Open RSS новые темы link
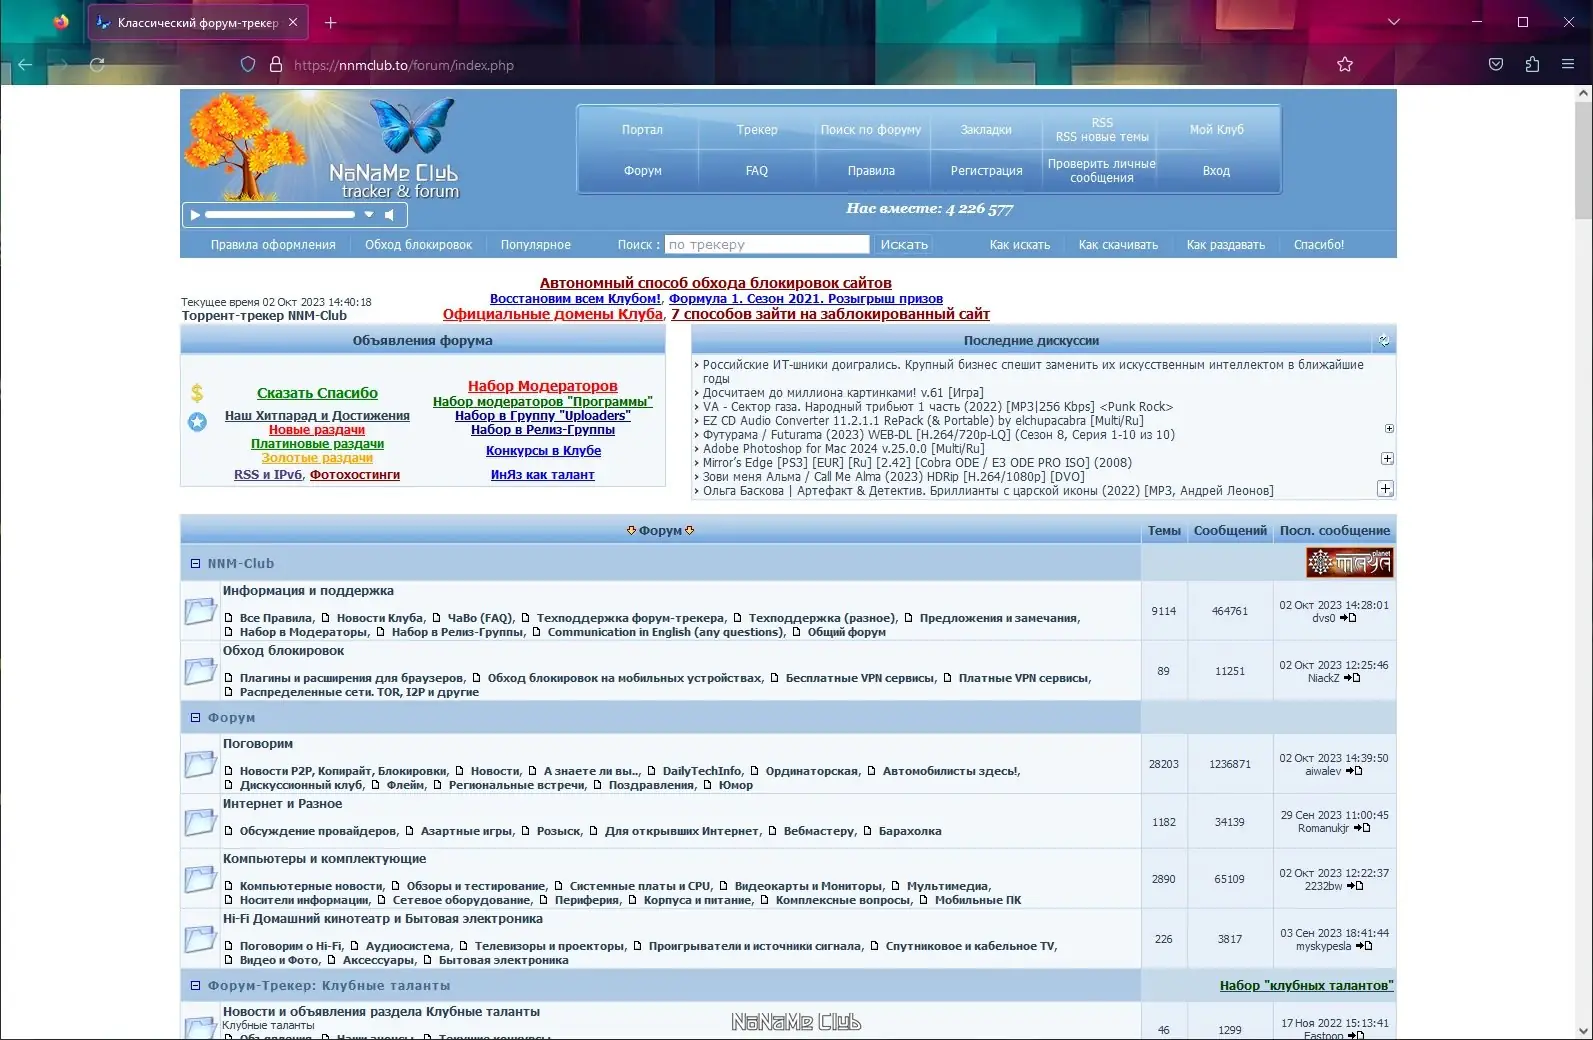Viewport: 1593px width, 1040px height. point(1102,137)
